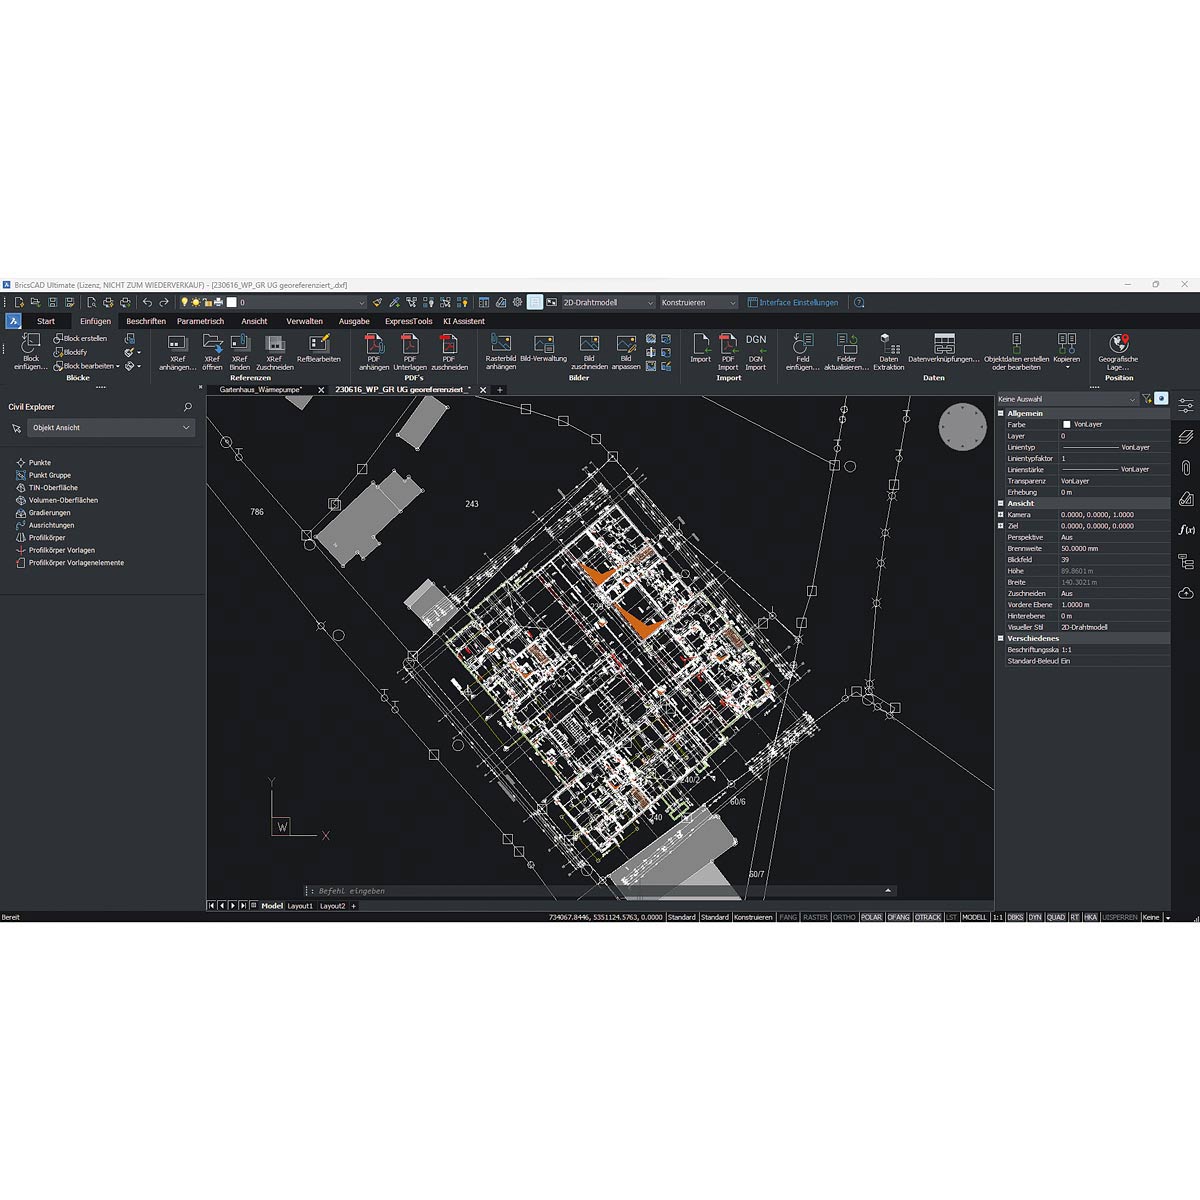Open the Layout1 tab
The image size is (1200, 1200).
pyautogui.click(x=300, y=906)
